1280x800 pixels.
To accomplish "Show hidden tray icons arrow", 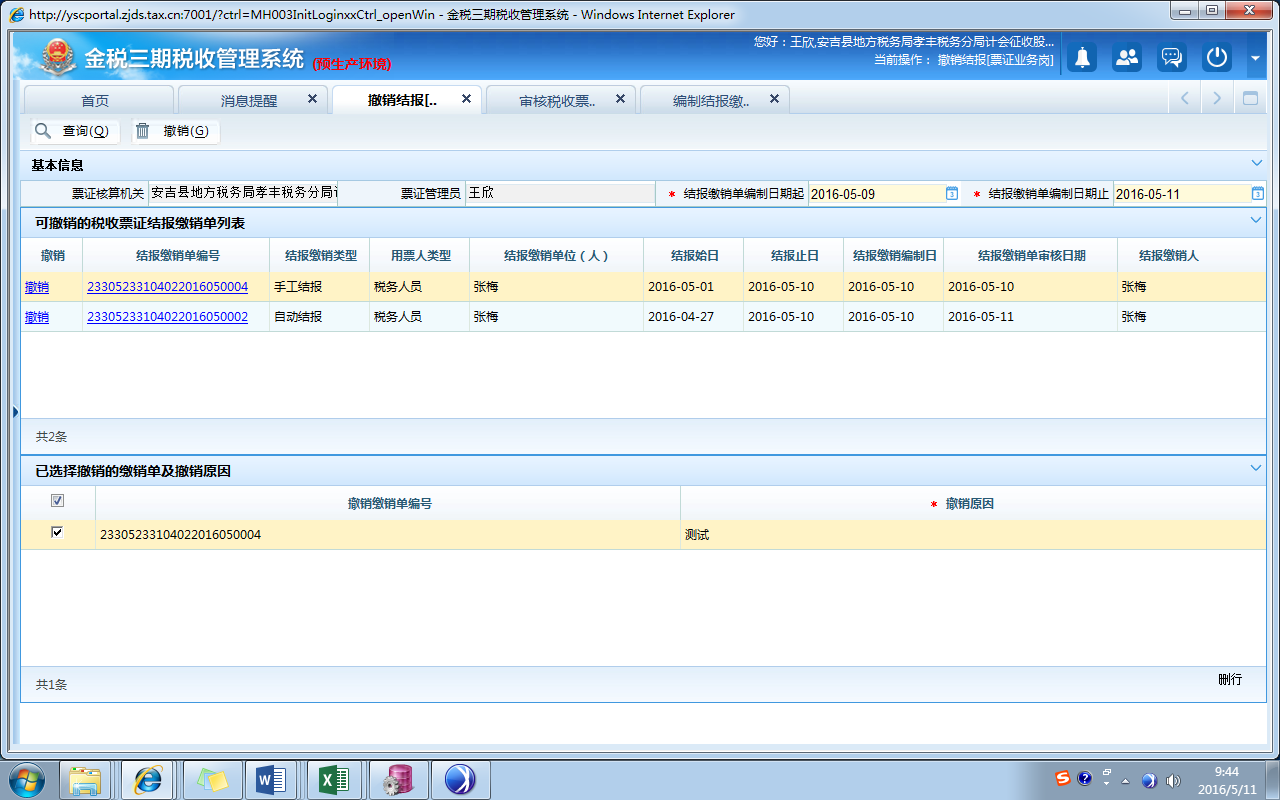I will tap(1126, 780).
